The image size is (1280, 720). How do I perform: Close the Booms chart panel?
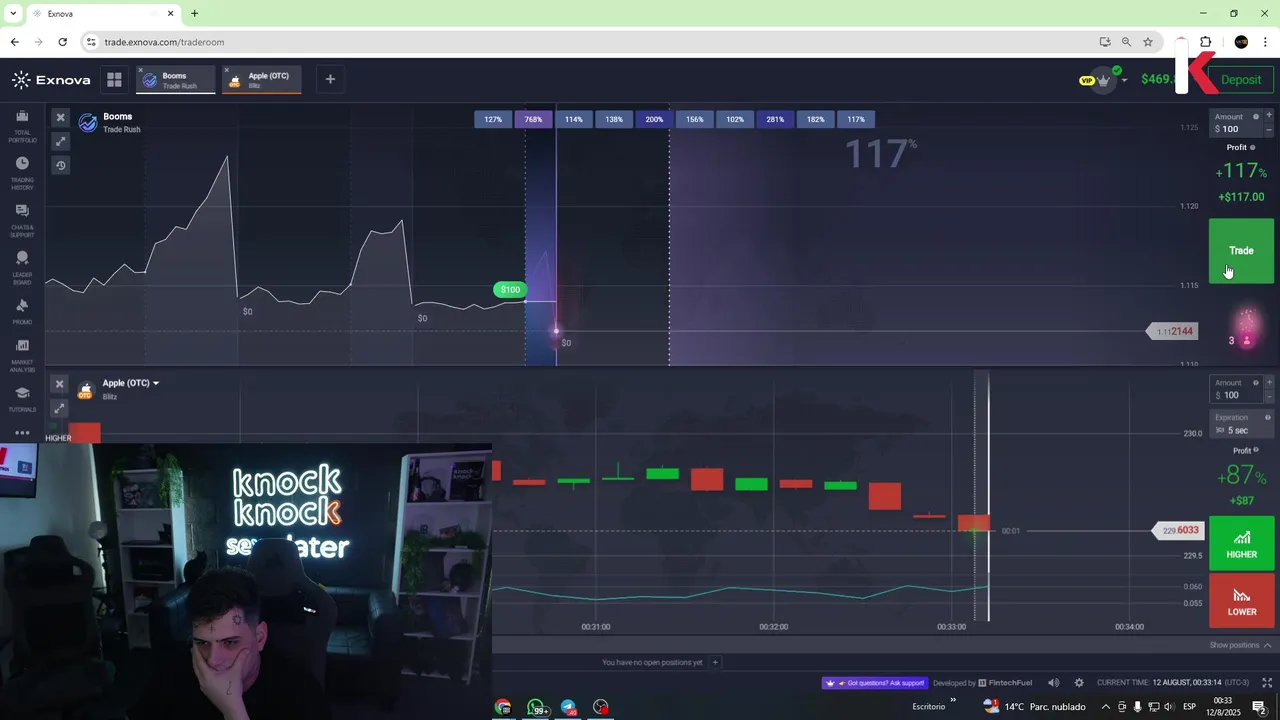[60, 117]
